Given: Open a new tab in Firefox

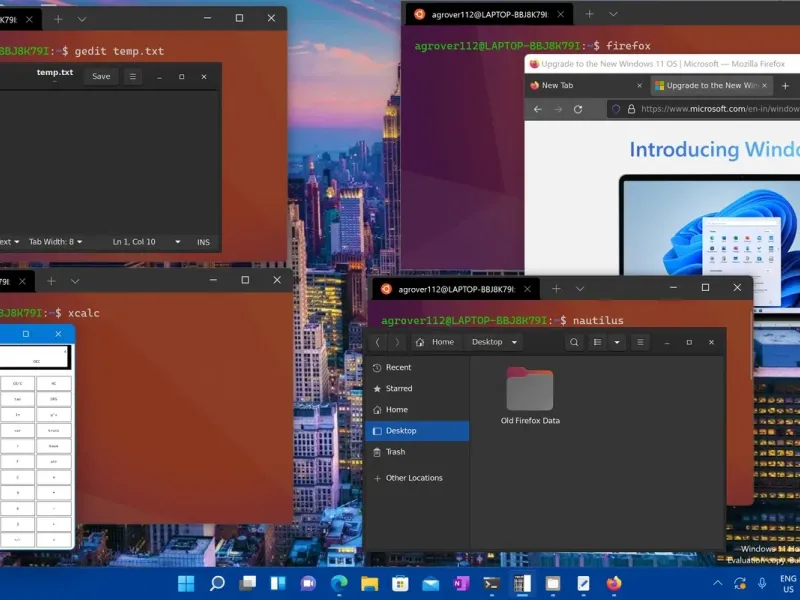Looking at the screenshot, I should [x=785, y=86].
